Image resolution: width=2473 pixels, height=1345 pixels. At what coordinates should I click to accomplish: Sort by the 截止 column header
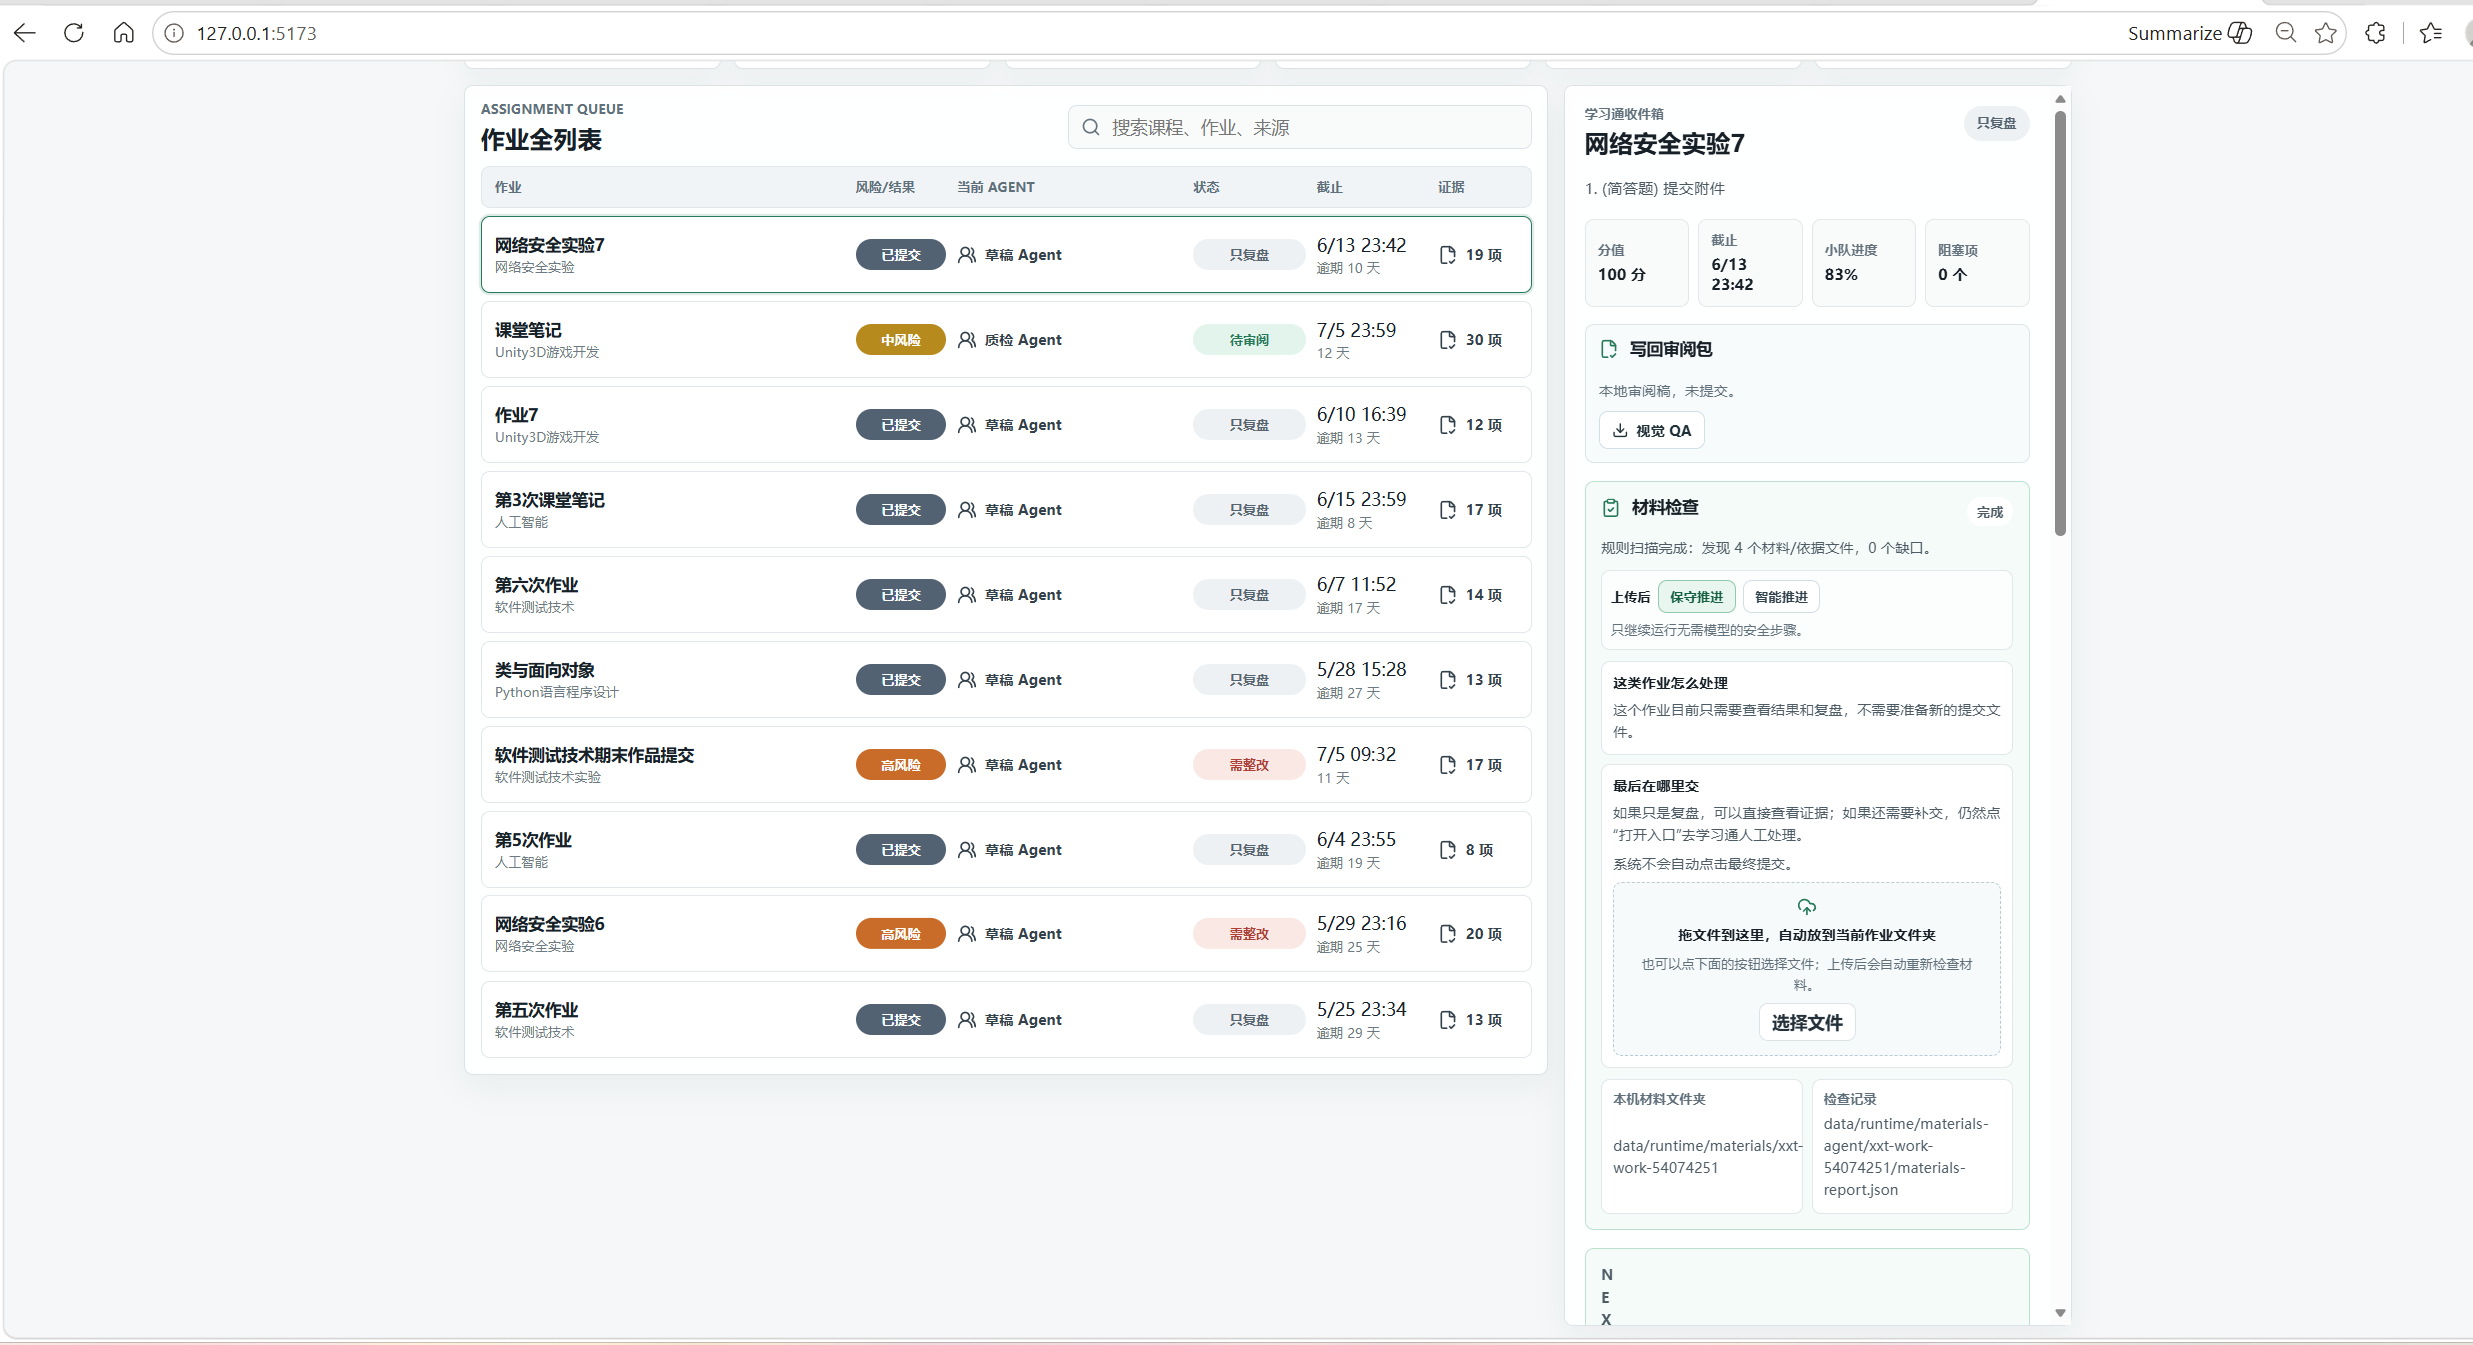click(1329, 187)
